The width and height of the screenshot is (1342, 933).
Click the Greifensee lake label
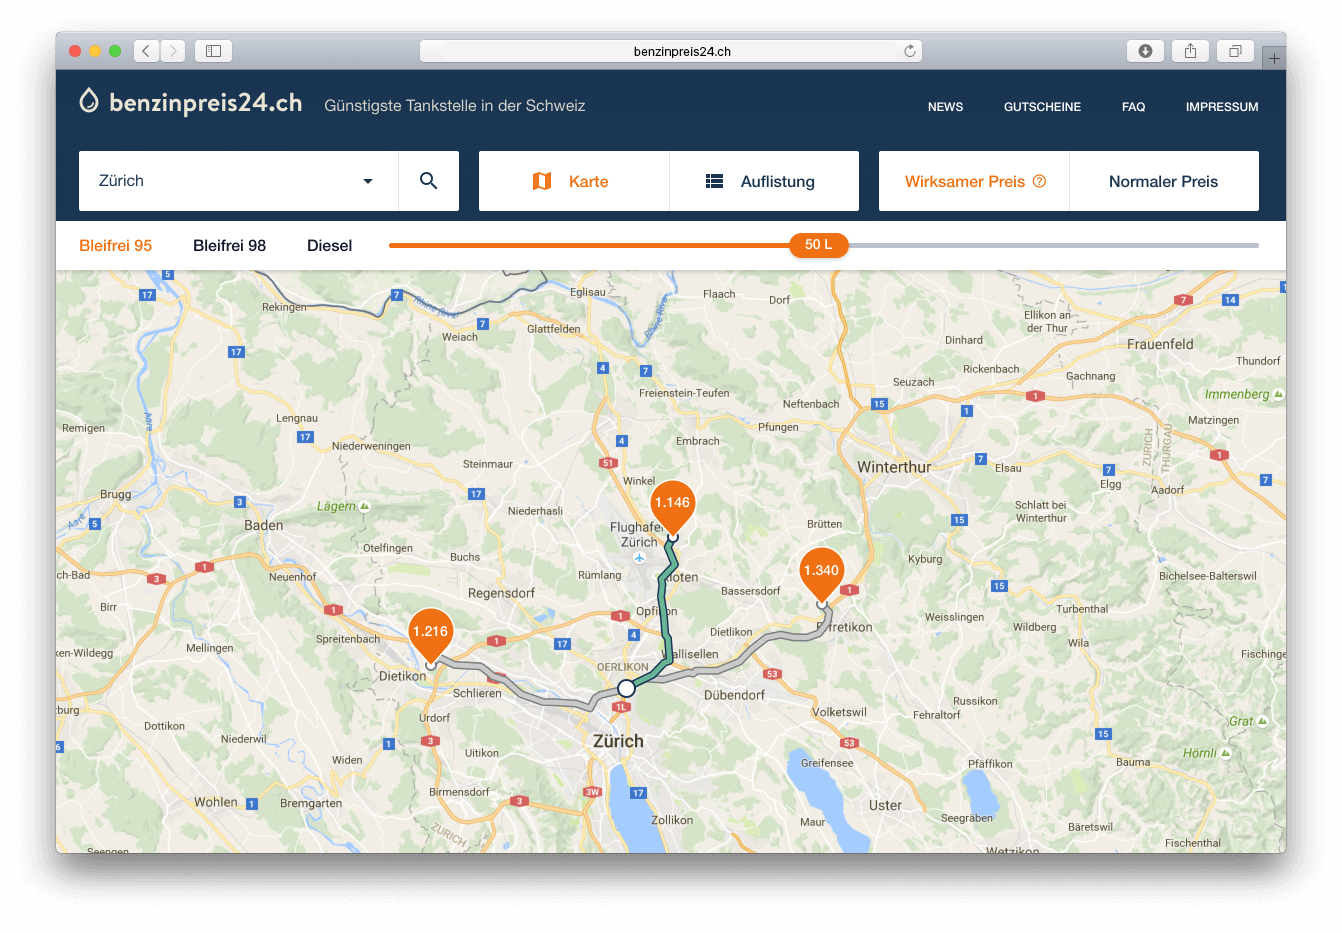click(827, 763)
